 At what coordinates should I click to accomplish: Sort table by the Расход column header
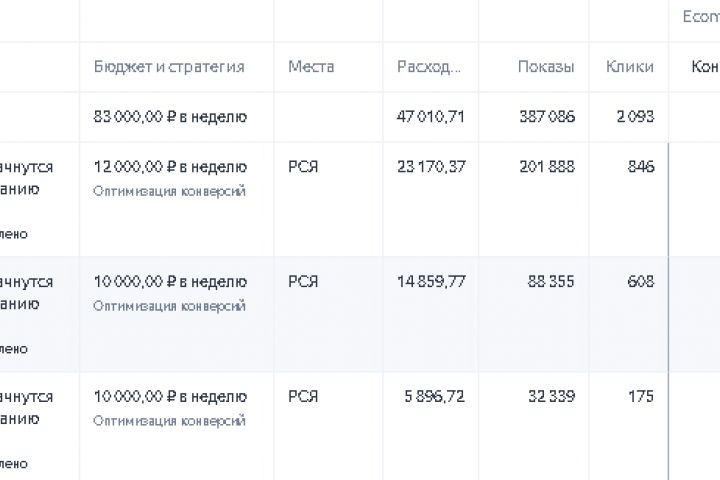(x=428, y=67)
